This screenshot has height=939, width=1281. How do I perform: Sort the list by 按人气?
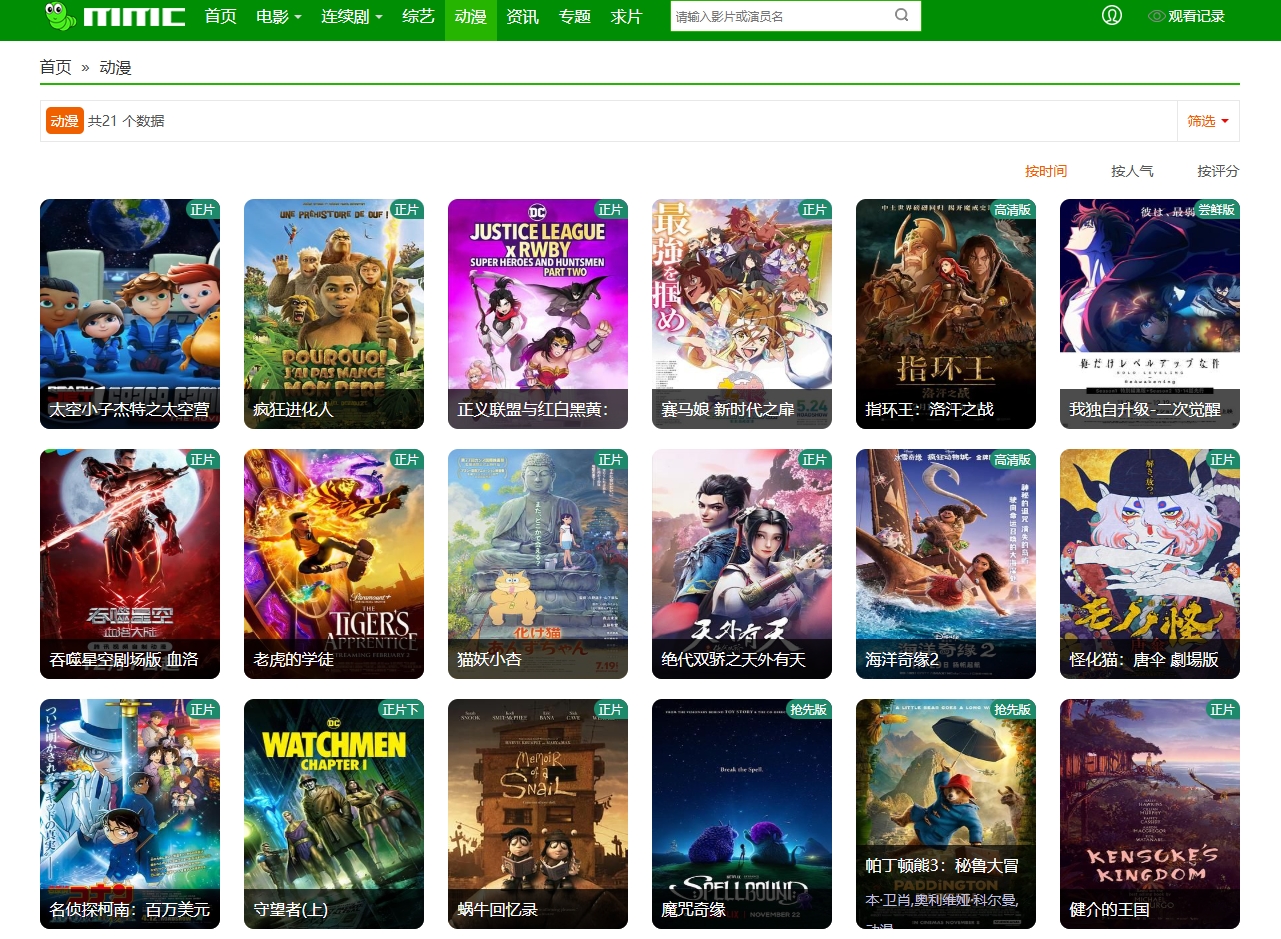pyautogui.click(x=1132, y=171)
